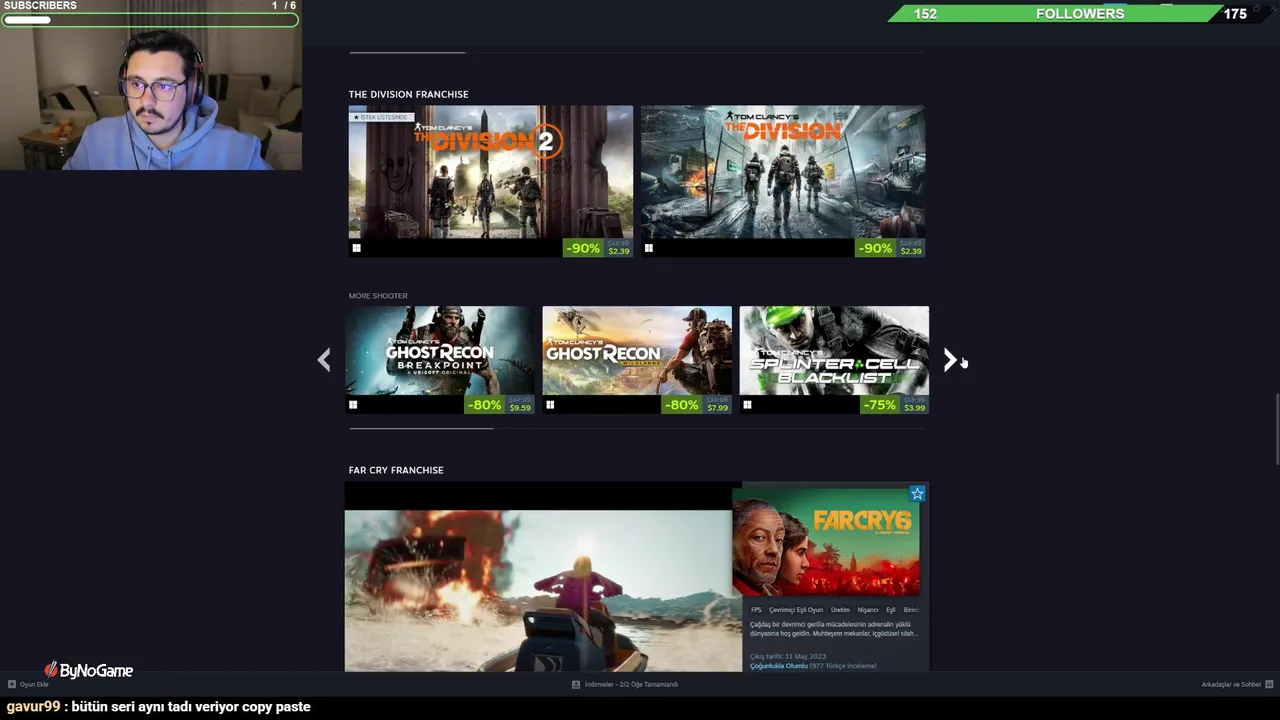Select the FPS tag on Far Cry 6

(756, 610)
